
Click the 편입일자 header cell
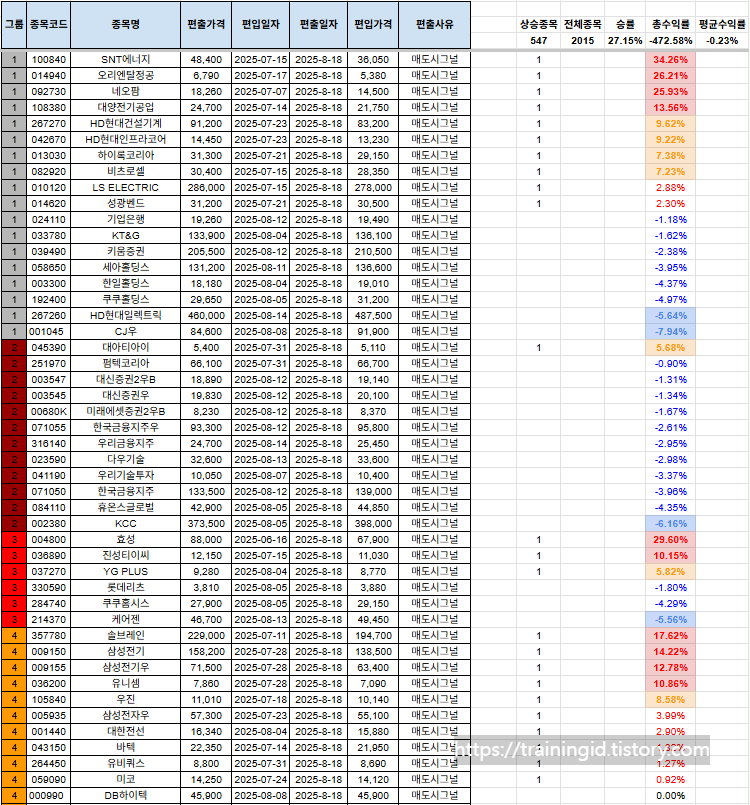260,25
